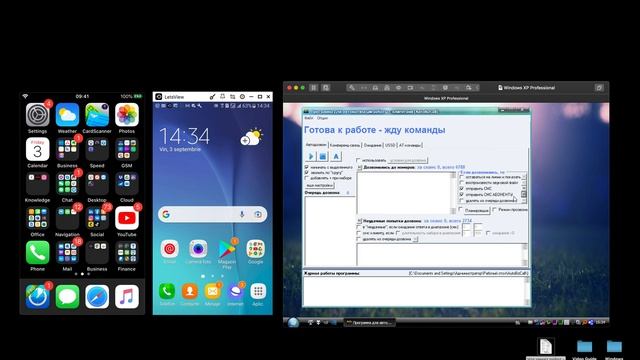Open the Mail folder on iPhone
Image resolution: width=640 pixels, height=360 pixels.
(x=67, y=253)
